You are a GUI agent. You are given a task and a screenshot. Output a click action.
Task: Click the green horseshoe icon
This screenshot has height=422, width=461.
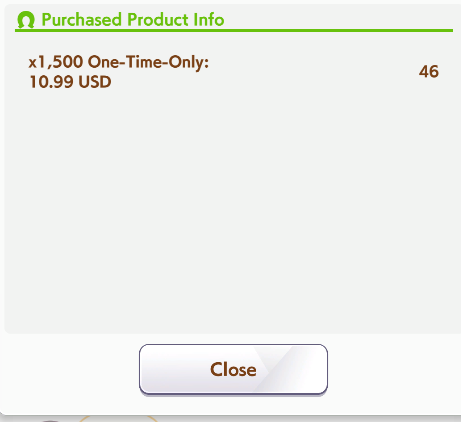point(26,20)
